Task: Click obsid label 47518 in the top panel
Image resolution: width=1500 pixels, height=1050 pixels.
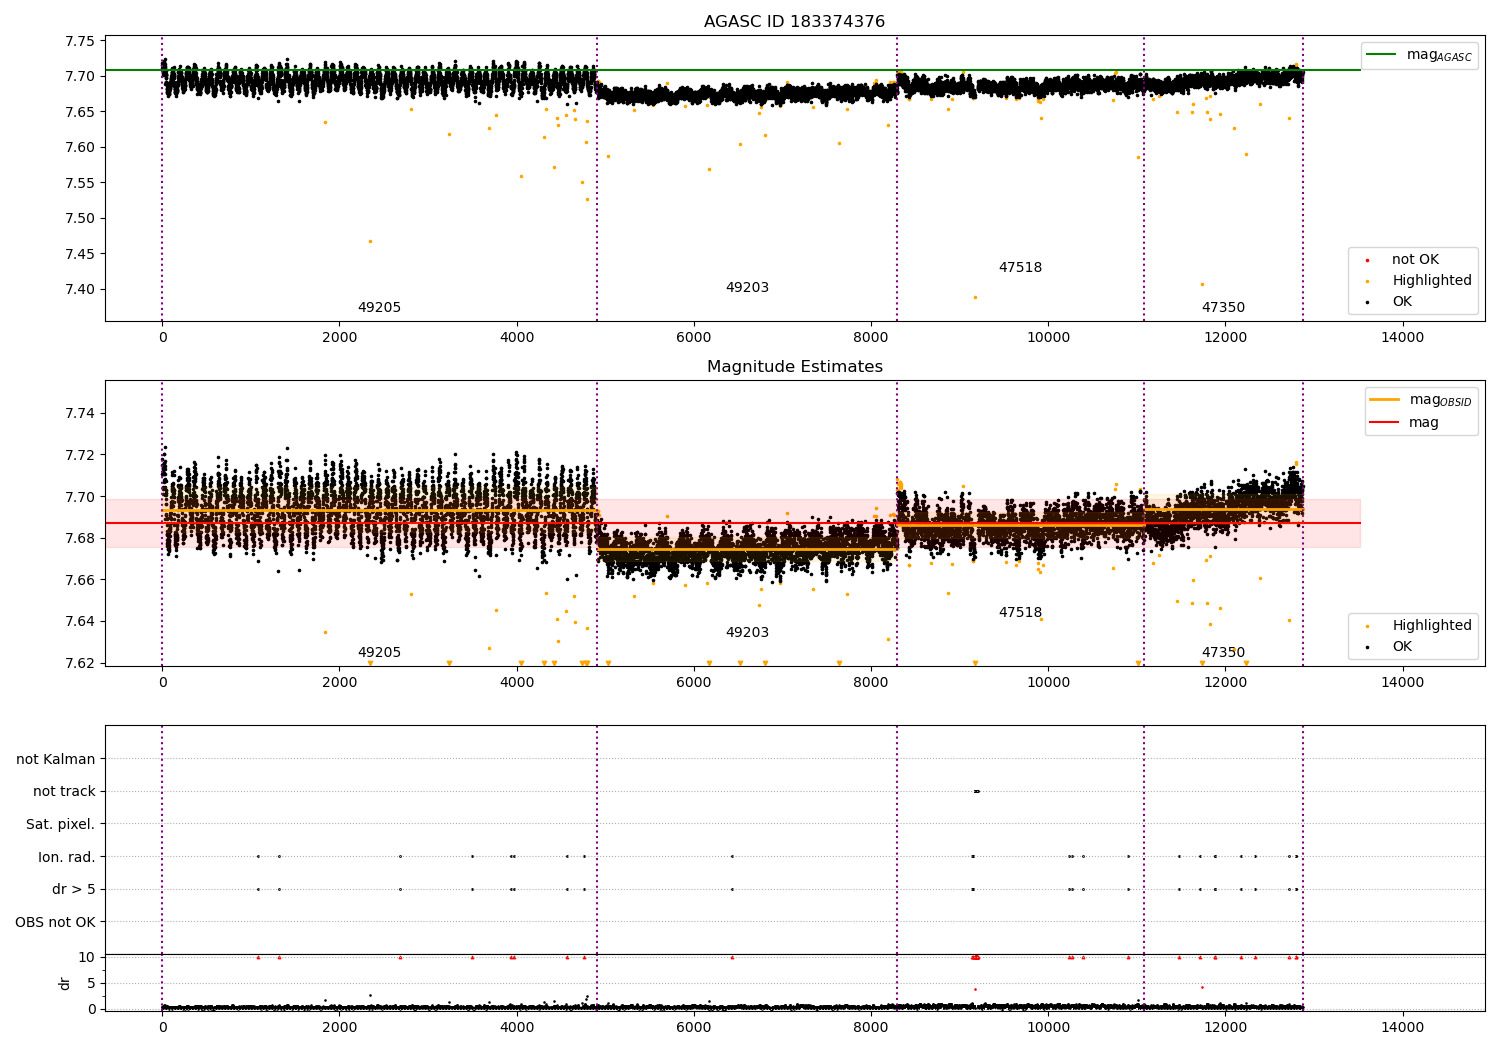Action: [x=1020, y=268]
